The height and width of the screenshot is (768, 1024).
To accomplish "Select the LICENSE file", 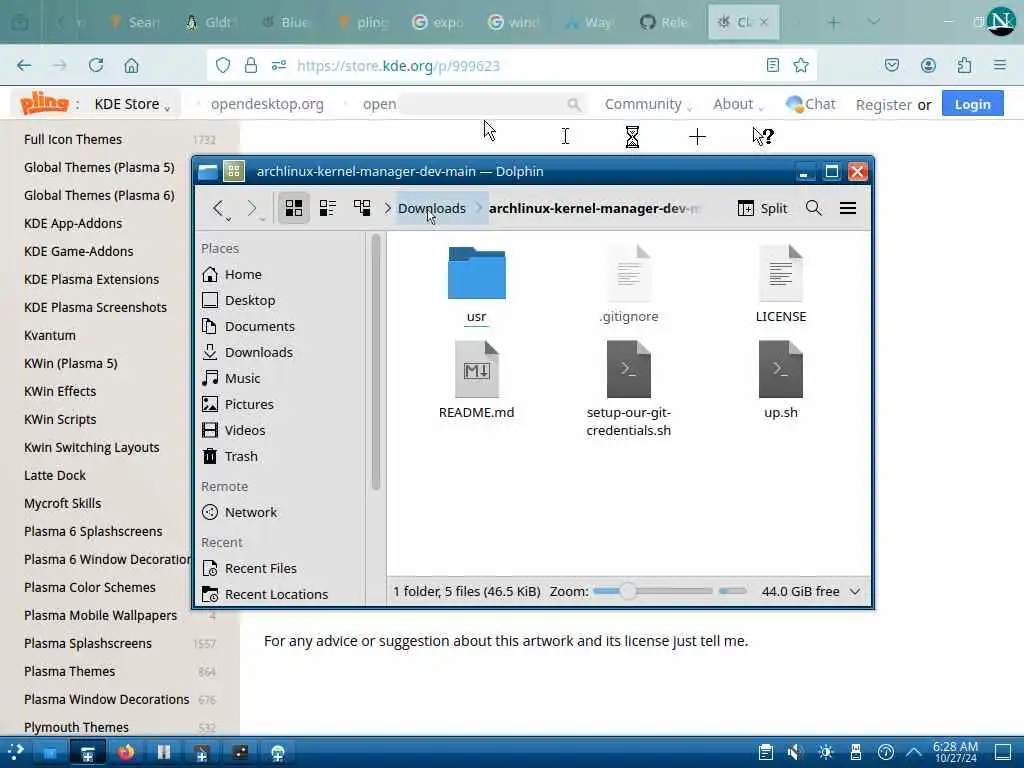I will coord(780,284).
